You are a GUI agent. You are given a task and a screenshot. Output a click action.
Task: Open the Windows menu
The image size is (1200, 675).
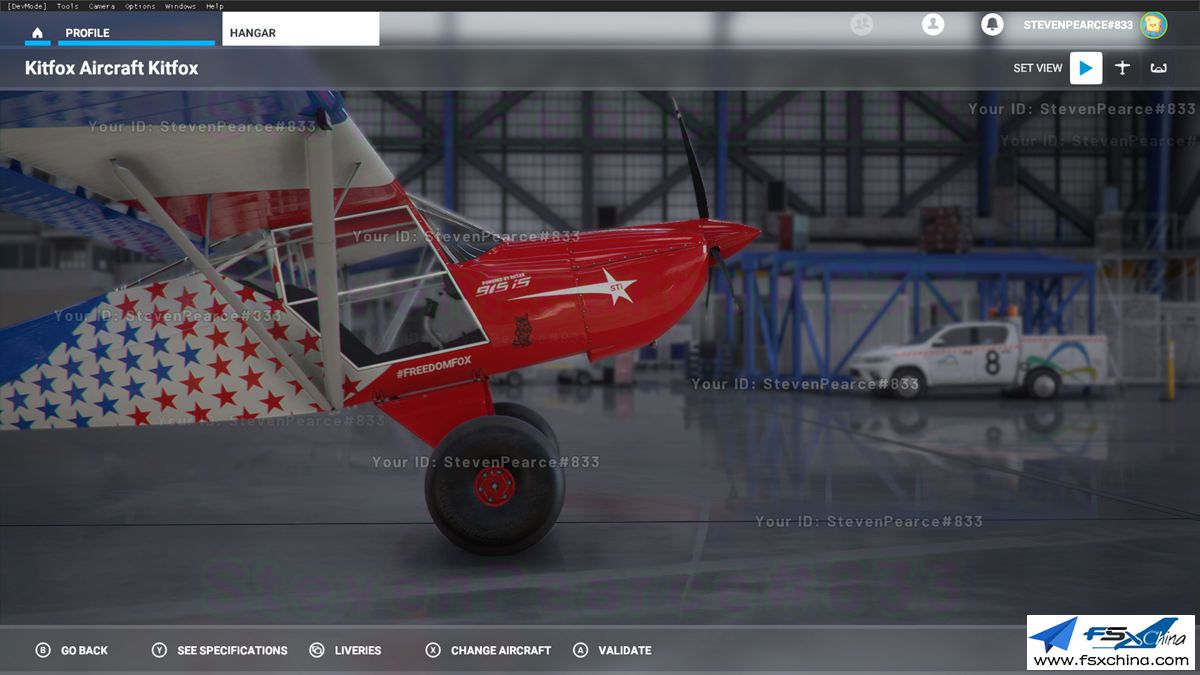tap(180, 6)
